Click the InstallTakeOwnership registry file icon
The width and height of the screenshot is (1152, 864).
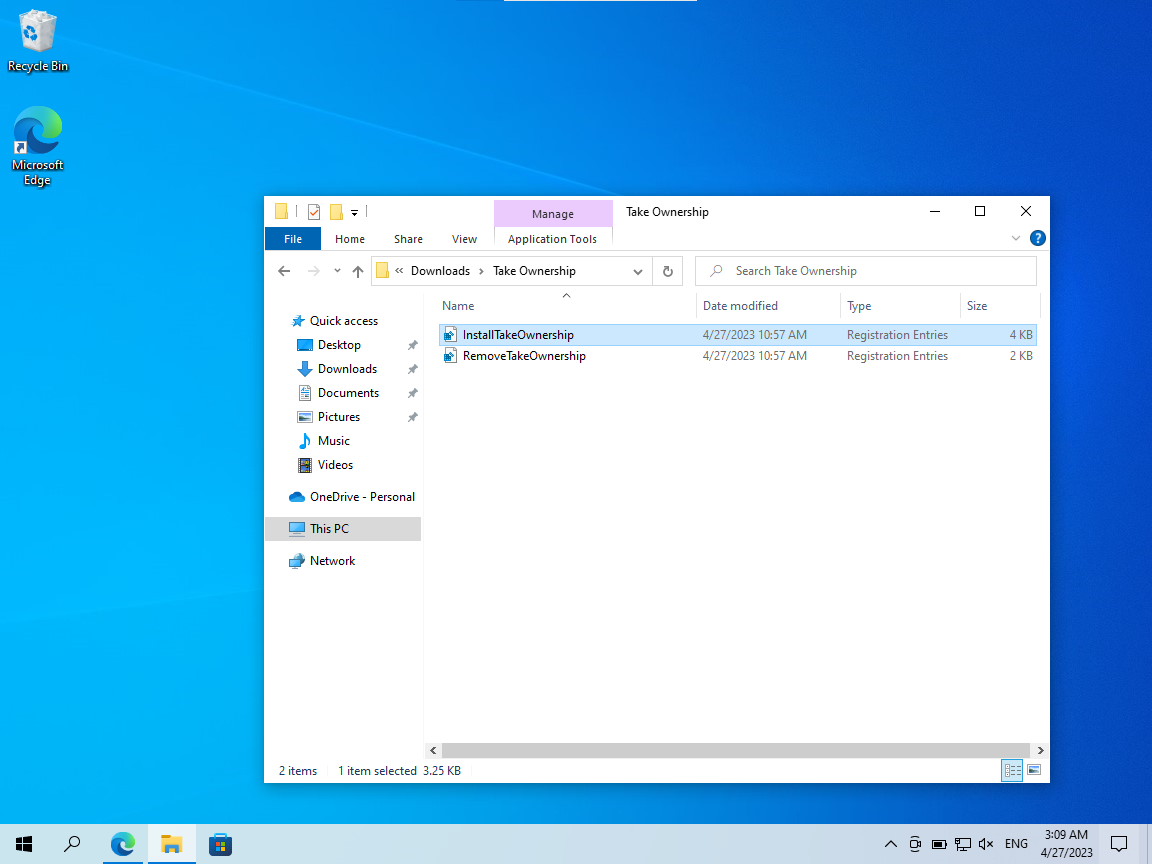(450, 335)
